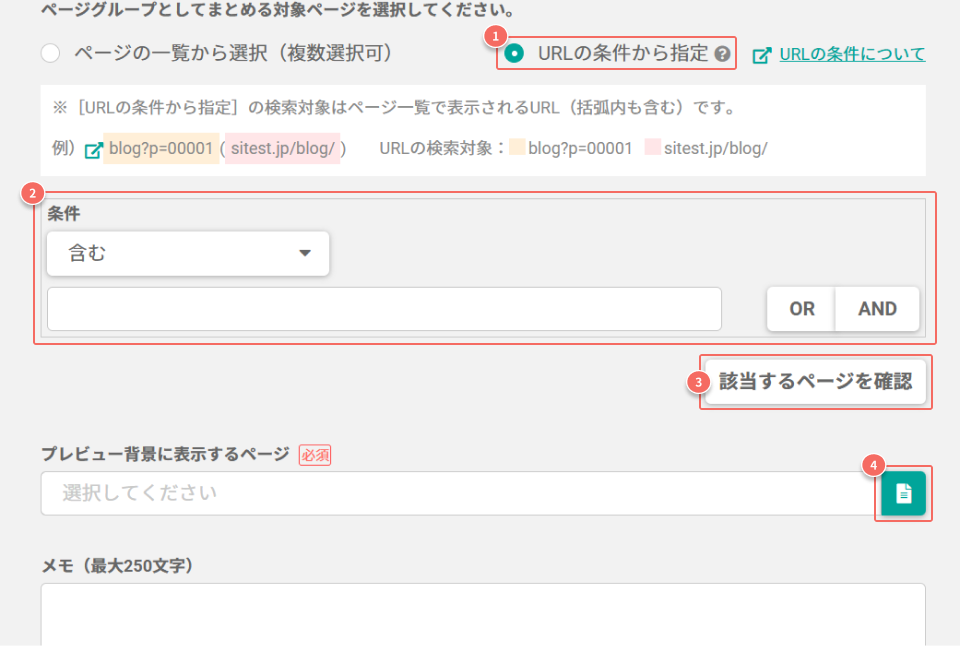Click the green page picker icon button

pyautogui.click(x=903, y=493)
